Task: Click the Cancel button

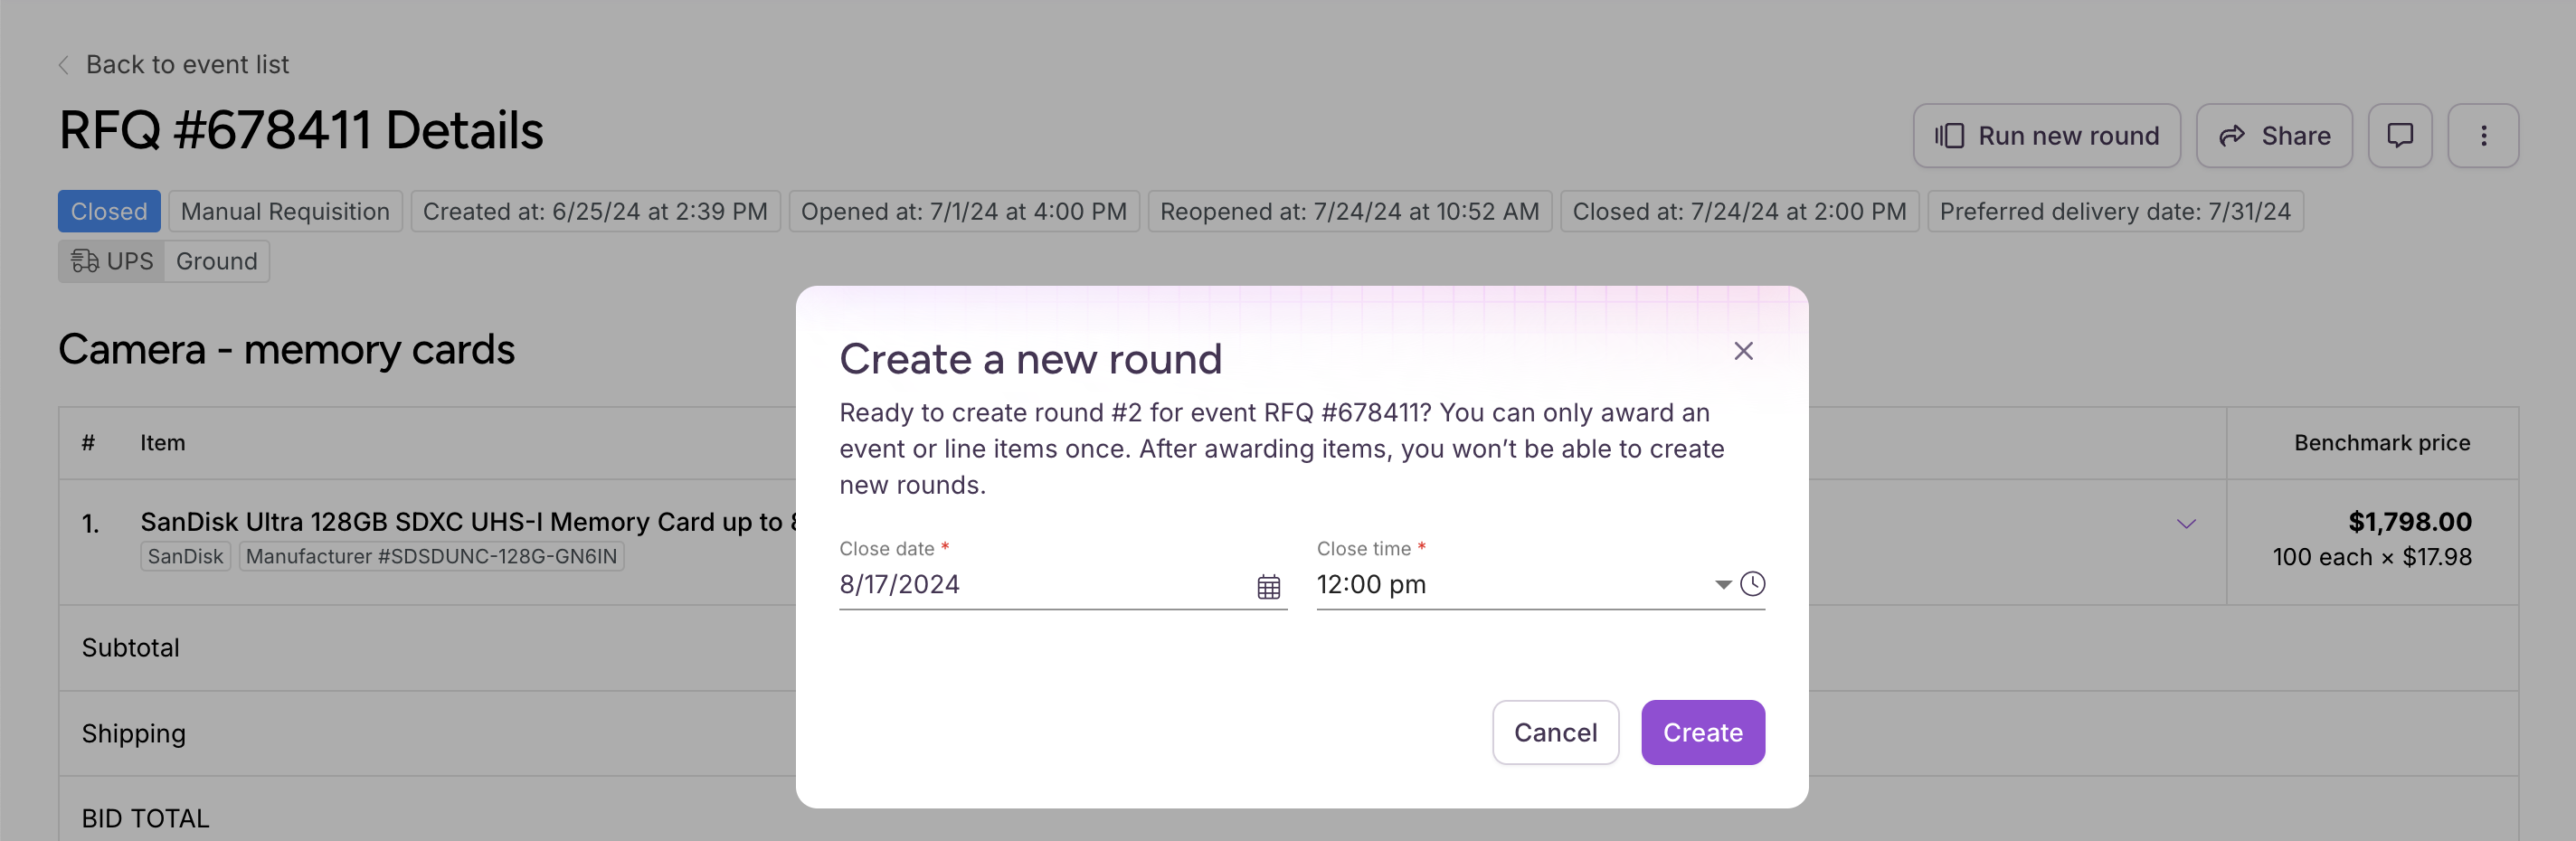Action: [x=1555, y=732]
